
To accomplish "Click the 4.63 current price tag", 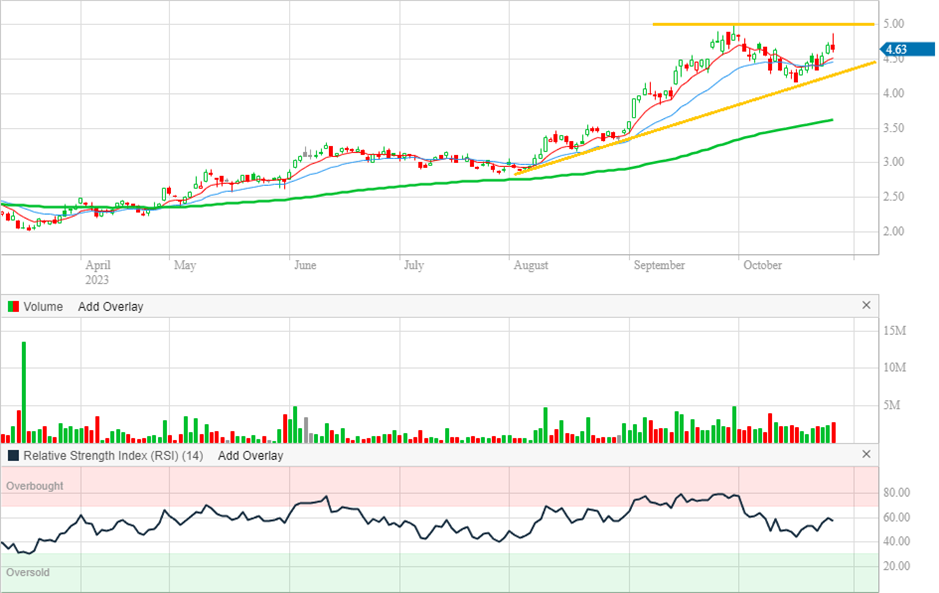I will pyautogui.click(x=896, y=49).
